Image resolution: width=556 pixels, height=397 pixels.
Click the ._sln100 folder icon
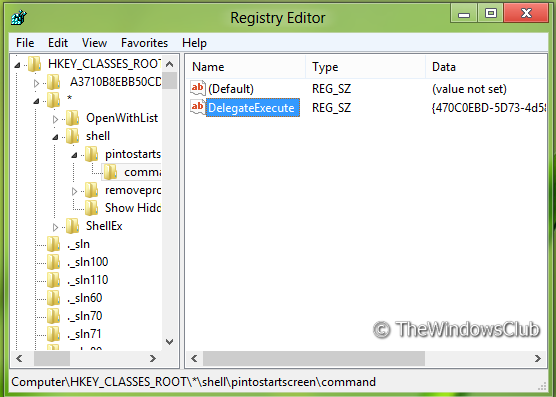[54, 262]
